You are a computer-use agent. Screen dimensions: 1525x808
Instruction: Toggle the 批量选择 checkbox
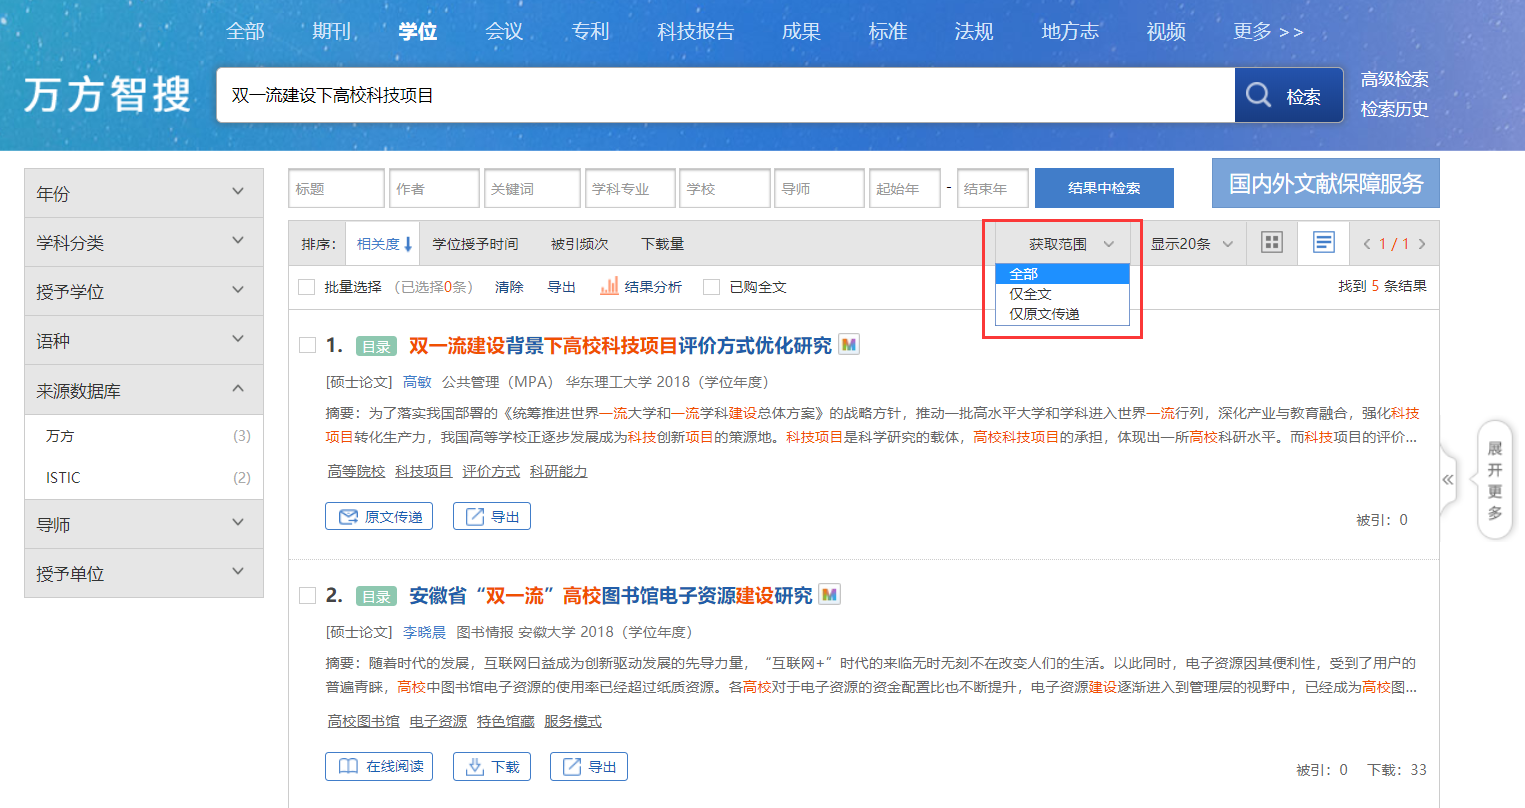click(307, 287)
